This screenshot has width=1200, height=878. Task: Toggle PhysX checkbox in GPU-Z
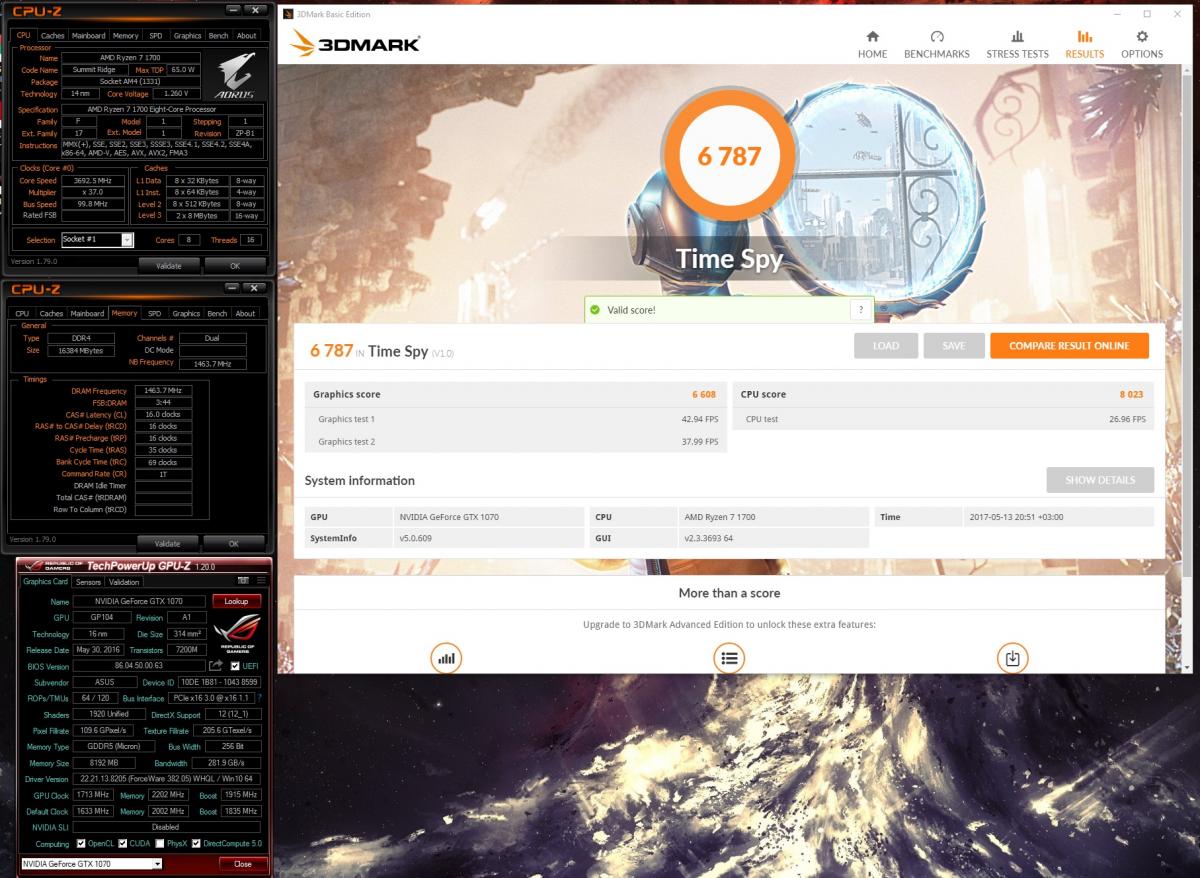pos(160,844)
